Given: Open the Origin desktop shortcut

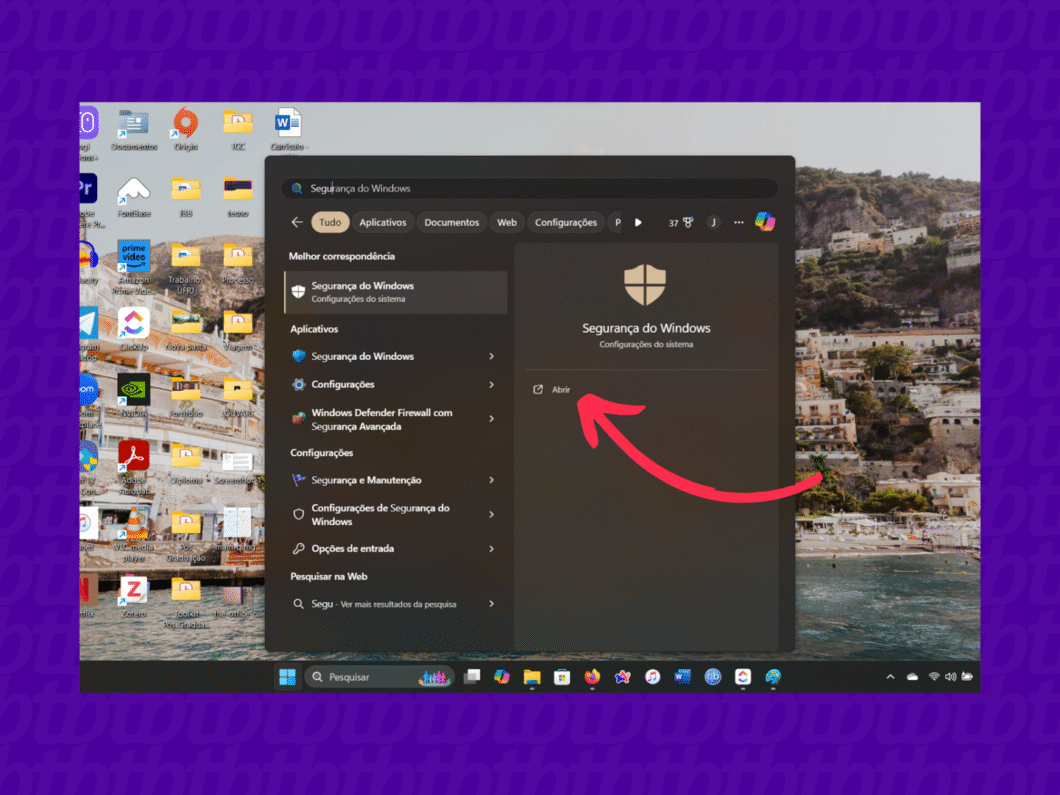Looking at the screenshot, I should point(185,128).
